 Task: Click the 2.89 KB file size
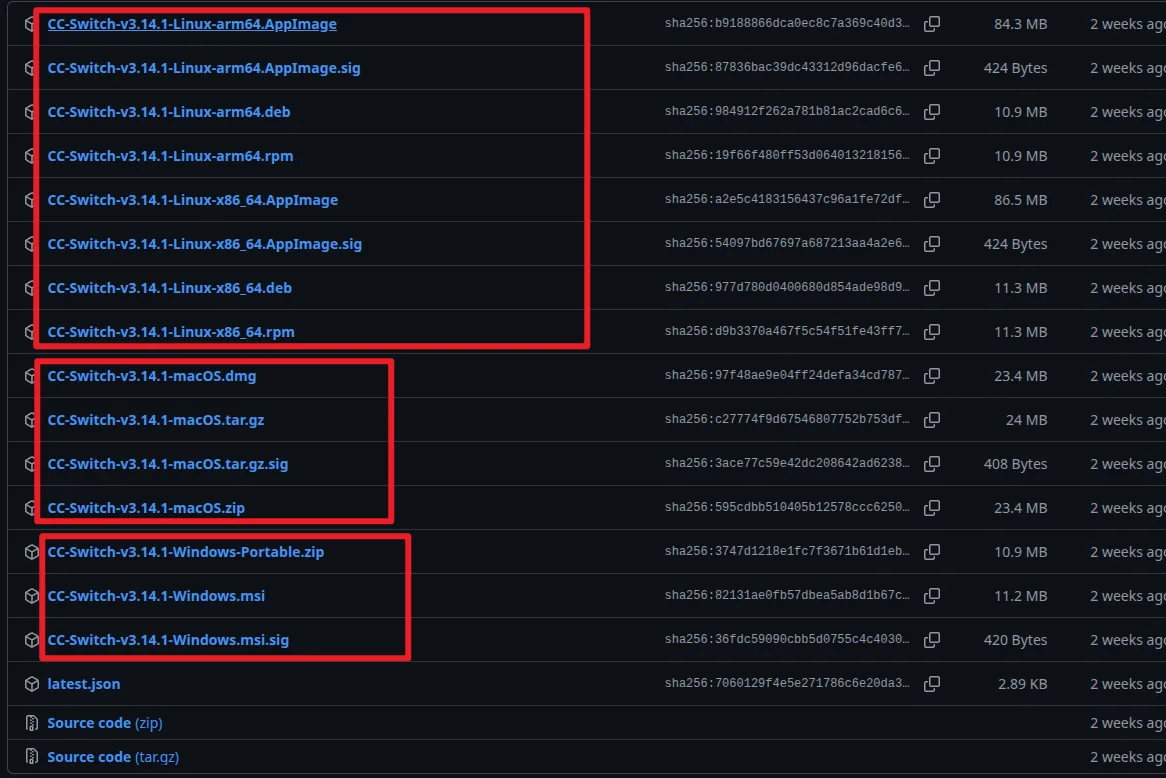pos(1022,684)
